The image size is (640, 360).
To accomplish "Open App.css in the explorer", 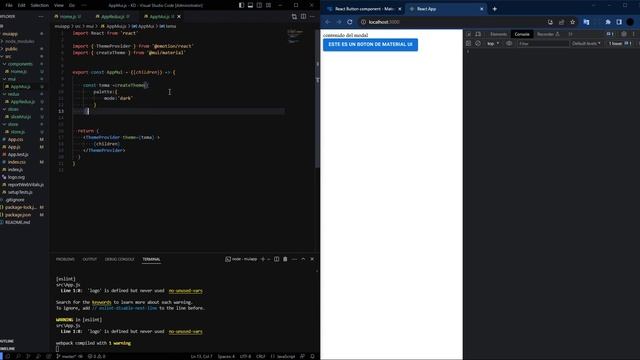I will point(16,140).
